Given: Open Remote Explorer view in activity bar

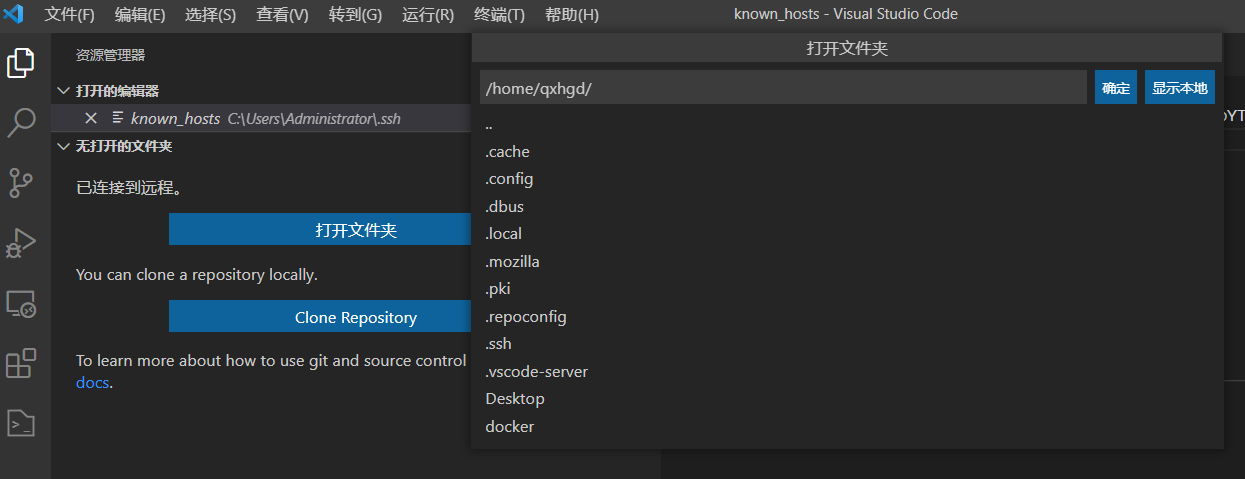Looking at the screenshot, I should click(x=21, y=304).
